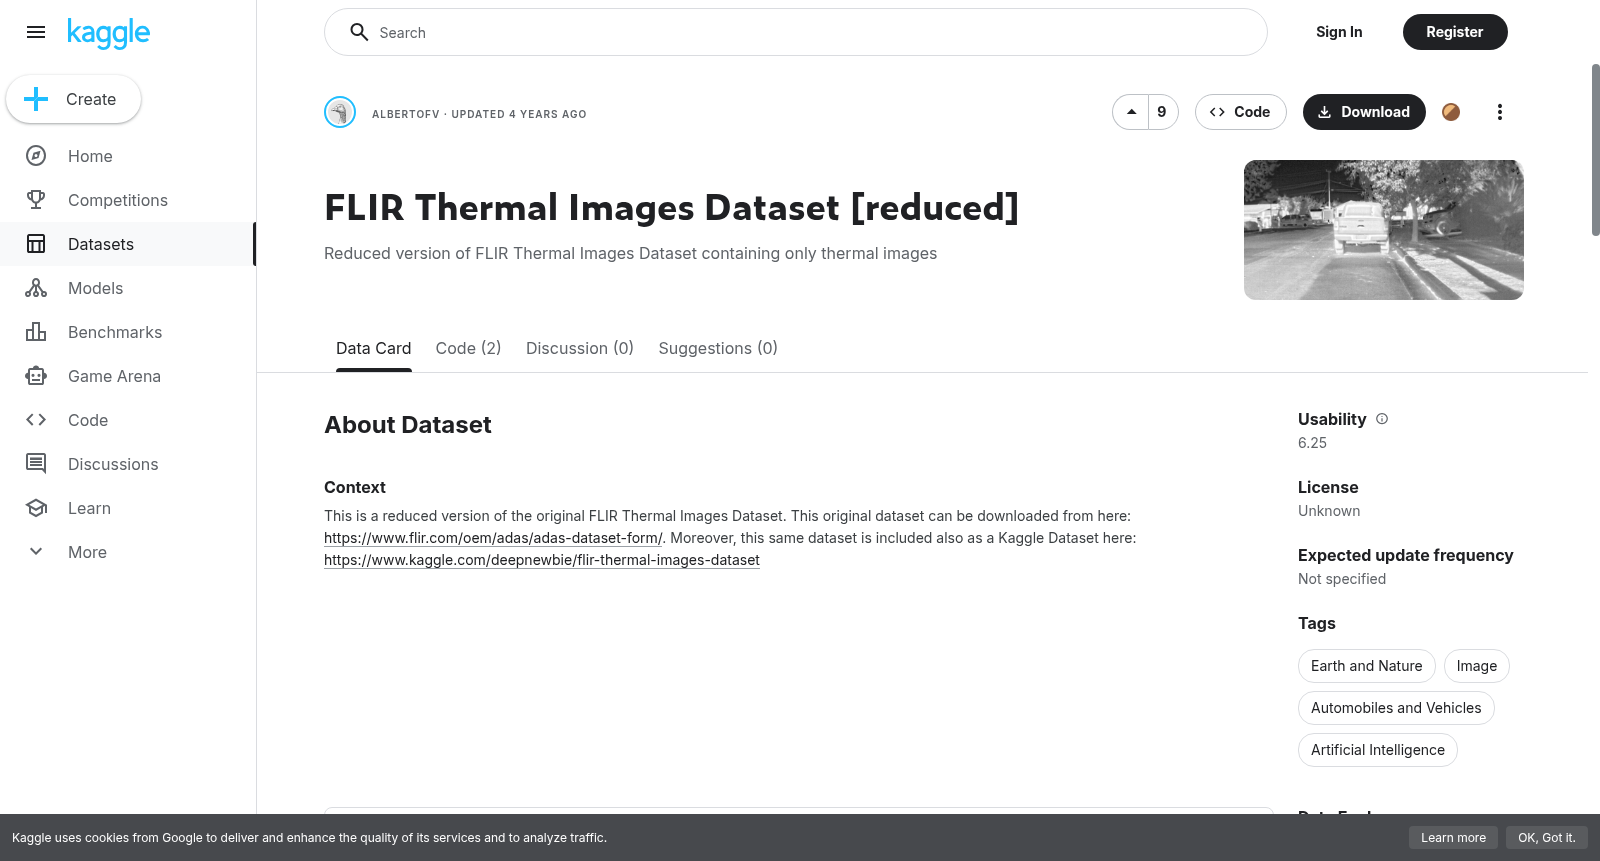Switch to the Suggestions (0) tab

coord(718,348)
